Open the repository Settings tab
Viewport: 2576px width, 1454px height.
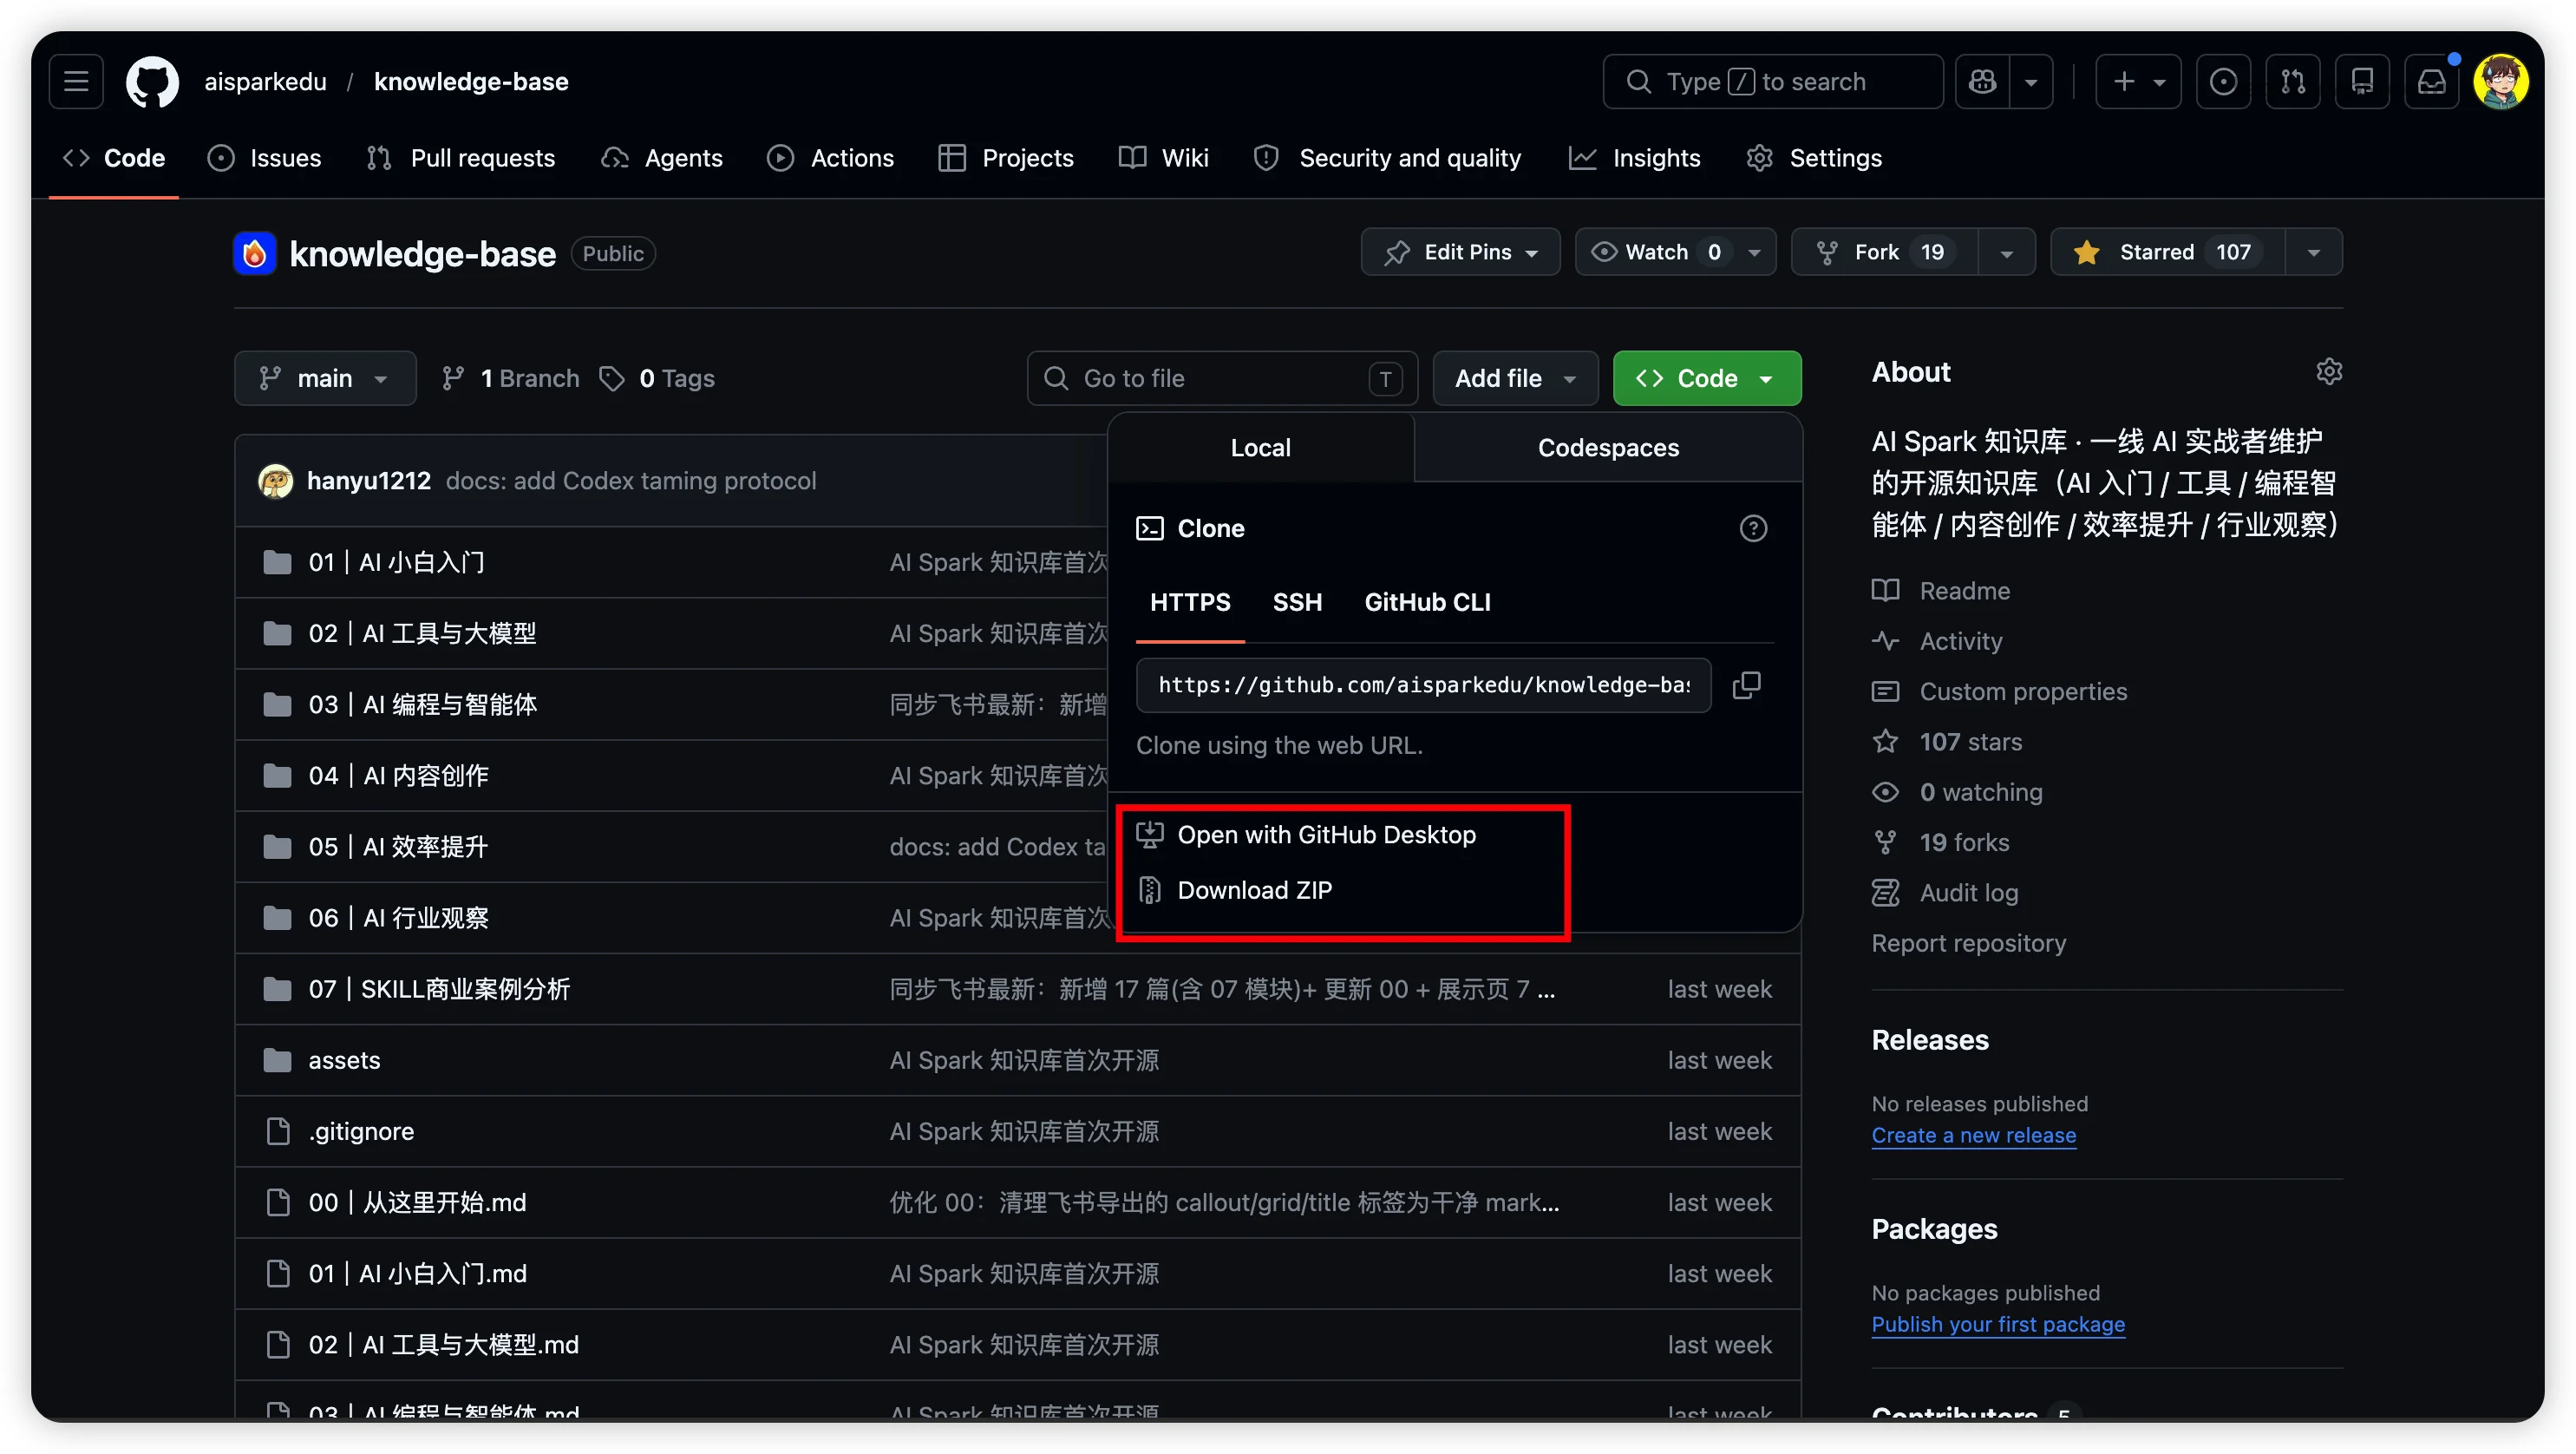tap(1814, 158)
